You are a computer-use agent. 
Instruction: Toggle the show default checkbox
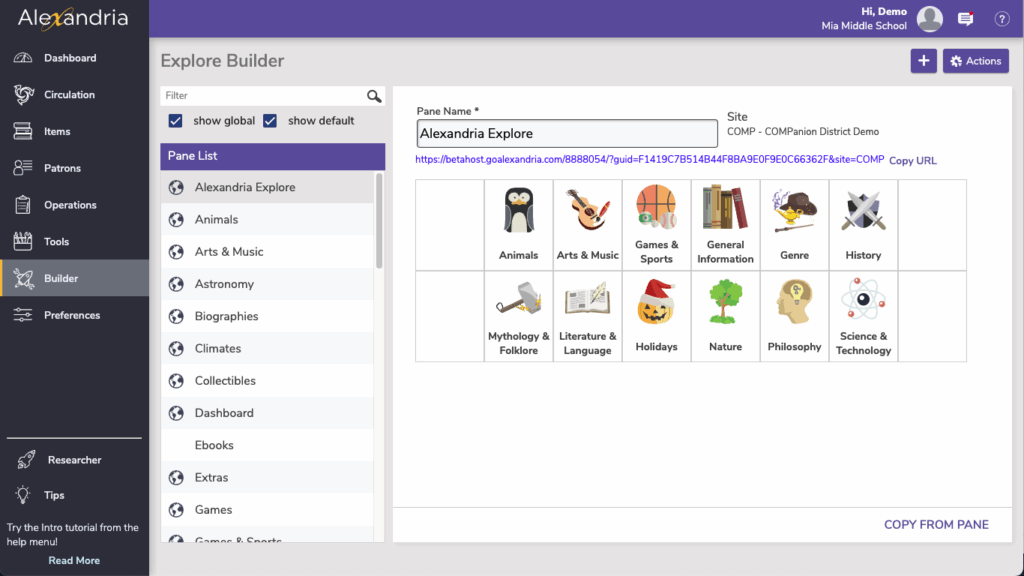(x=270, y=121)
